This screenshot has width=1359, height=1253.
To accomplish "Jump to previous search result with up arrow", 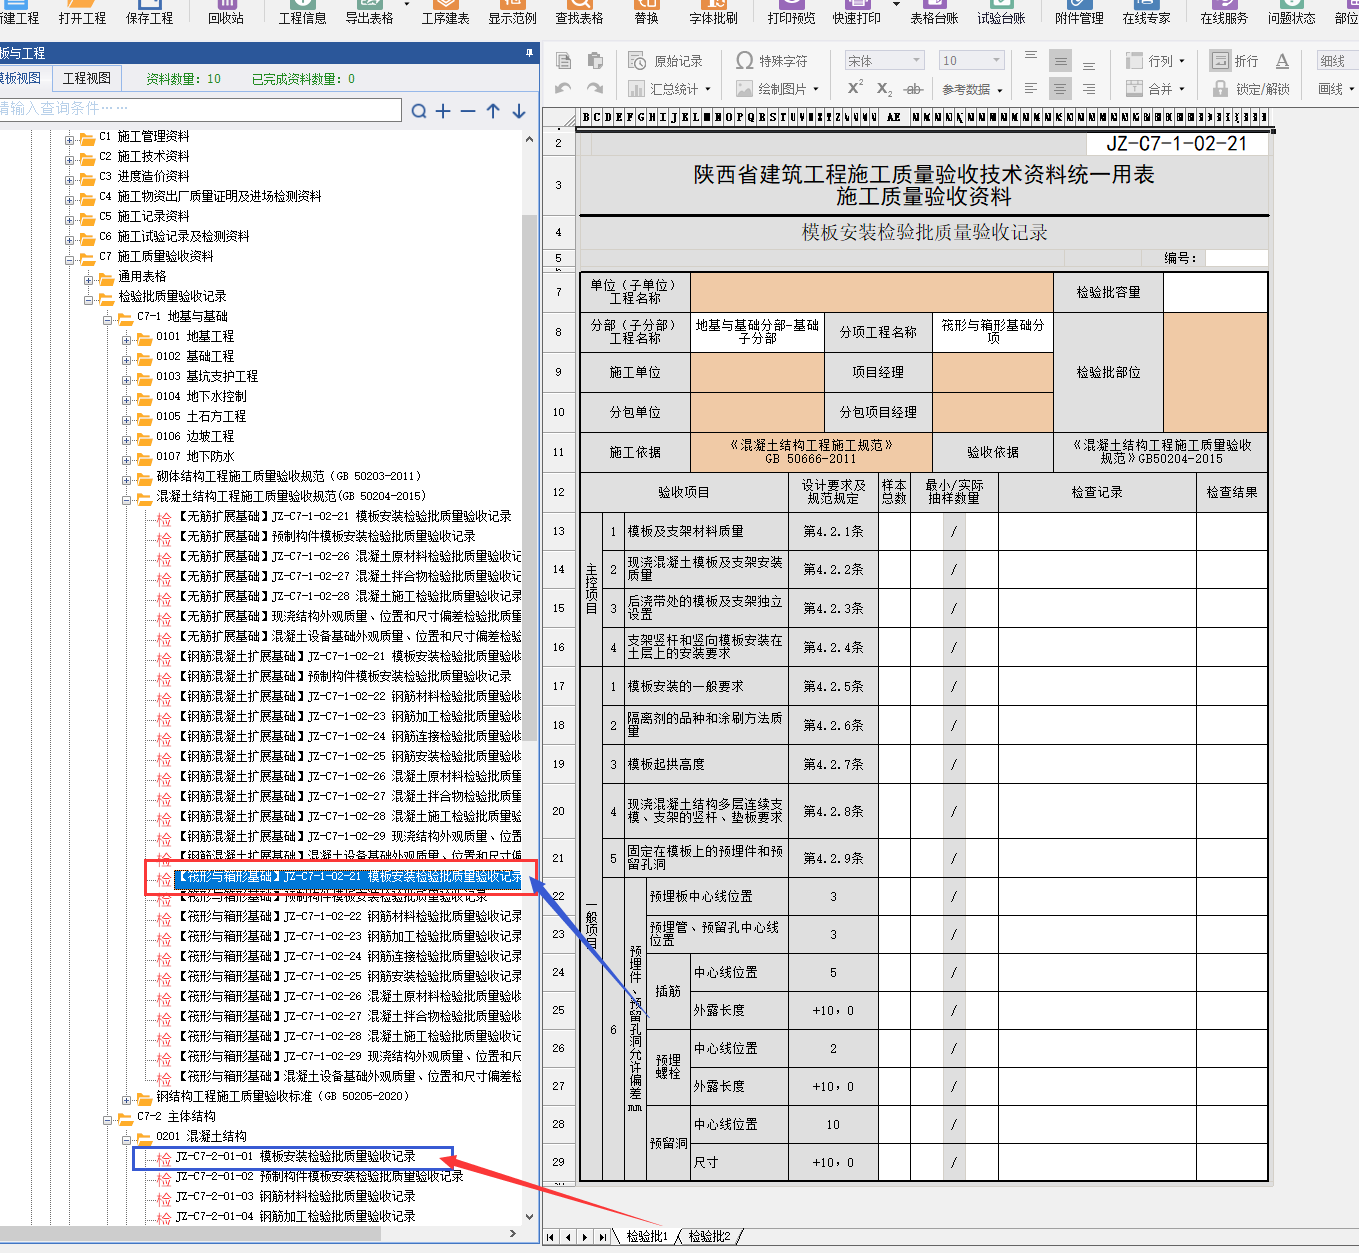I will coord(493,111).
